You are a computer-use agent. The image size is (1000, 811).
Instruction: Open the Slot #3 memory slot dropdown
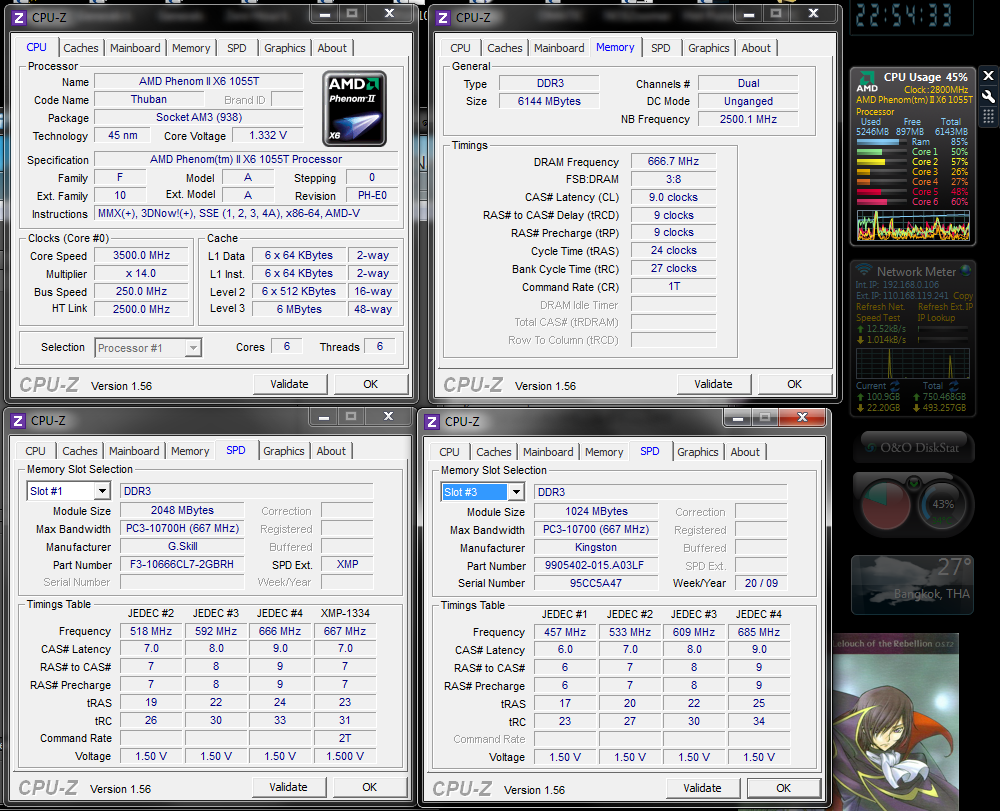click(x=517, y=492)
